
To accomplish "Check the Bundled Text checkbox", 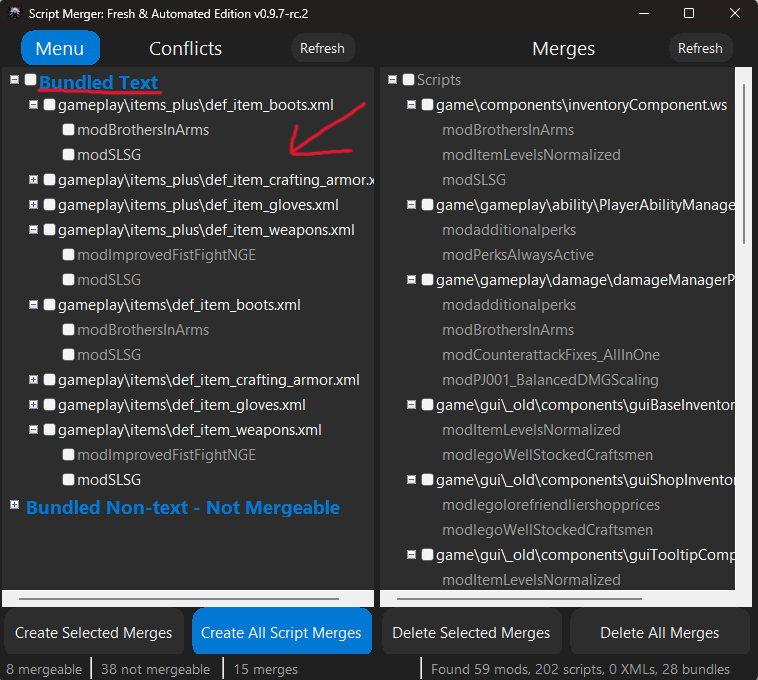I will 30,79.
